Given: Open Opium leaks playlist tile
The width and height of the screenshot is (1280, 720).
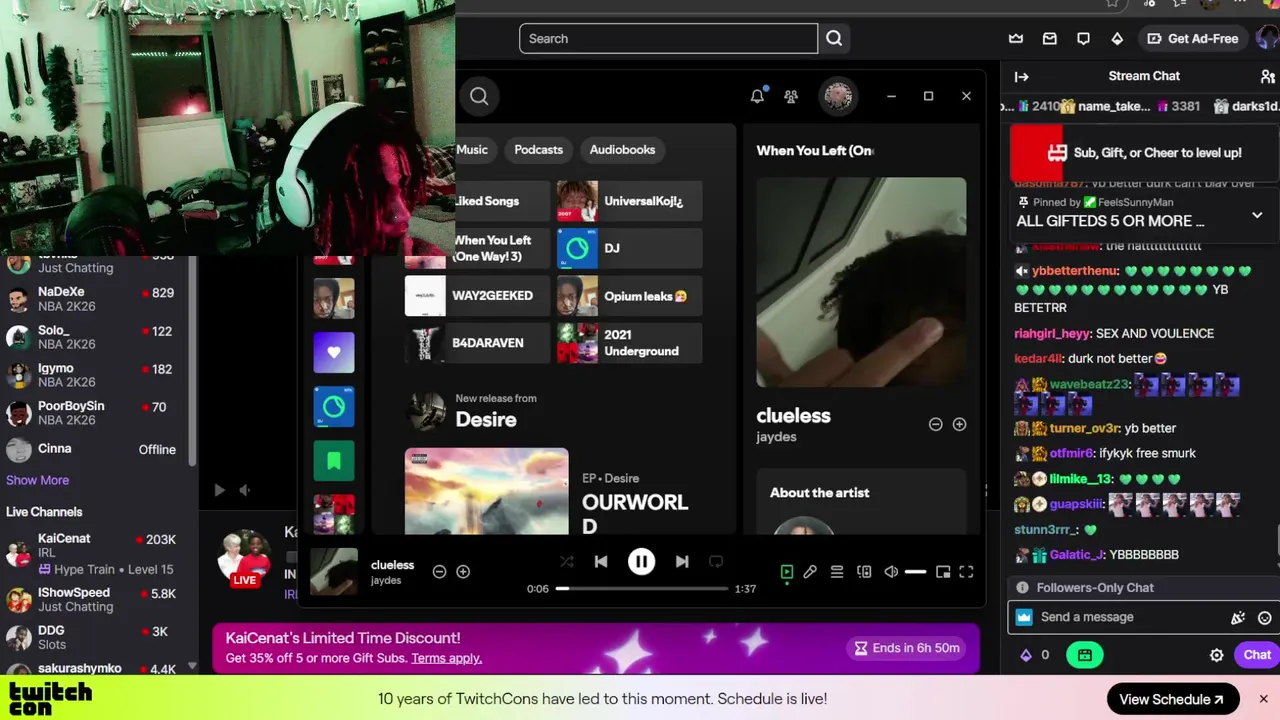Looking at the screenshot, I should point(629,296).
